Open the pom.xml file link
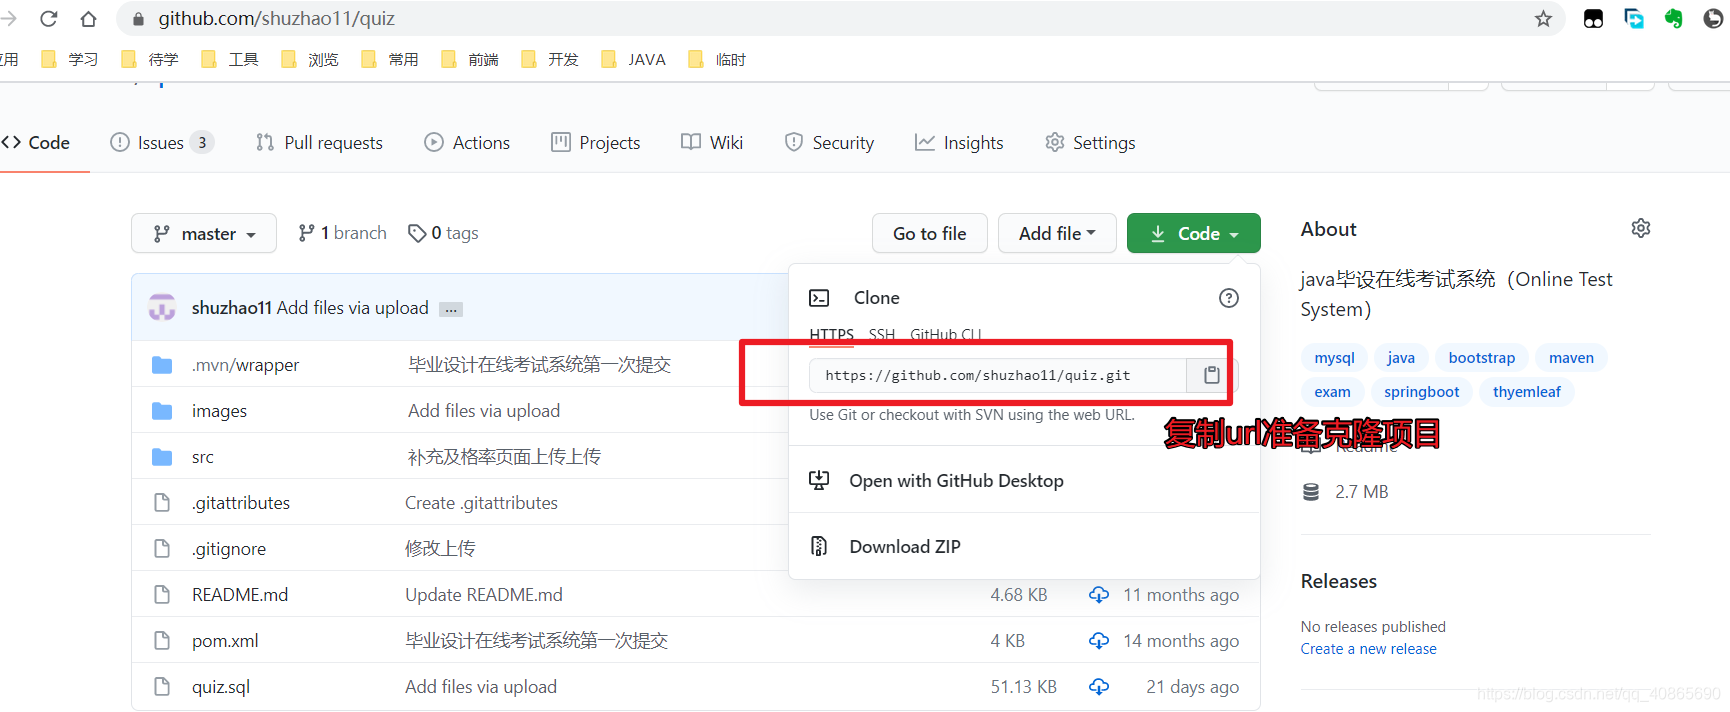This screenshot has height=712, width=1730. [x=225, y=641]
